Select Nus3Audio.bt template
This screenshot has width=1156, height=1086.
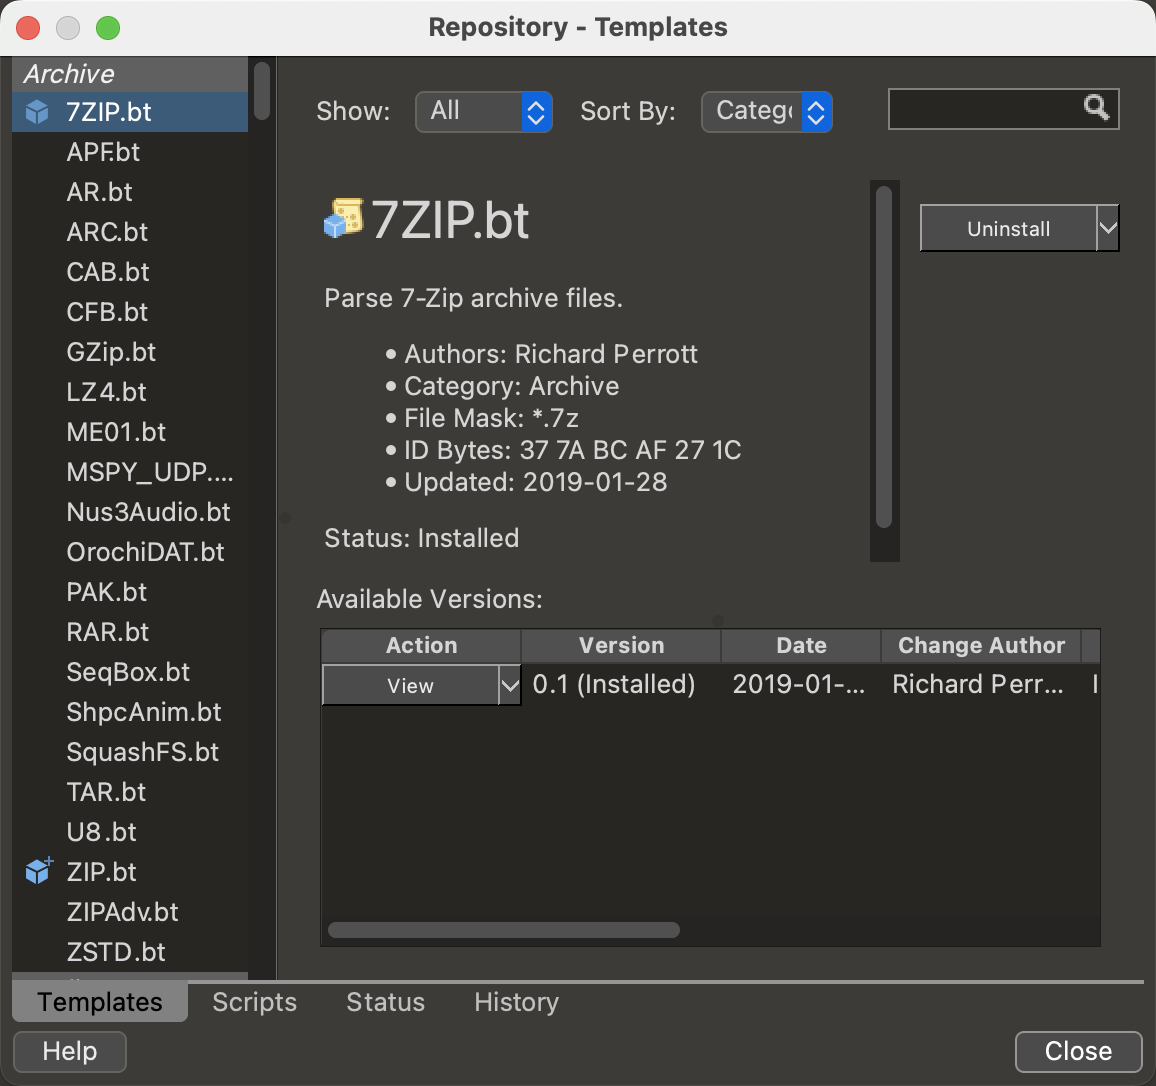click(x=130, y=512)
